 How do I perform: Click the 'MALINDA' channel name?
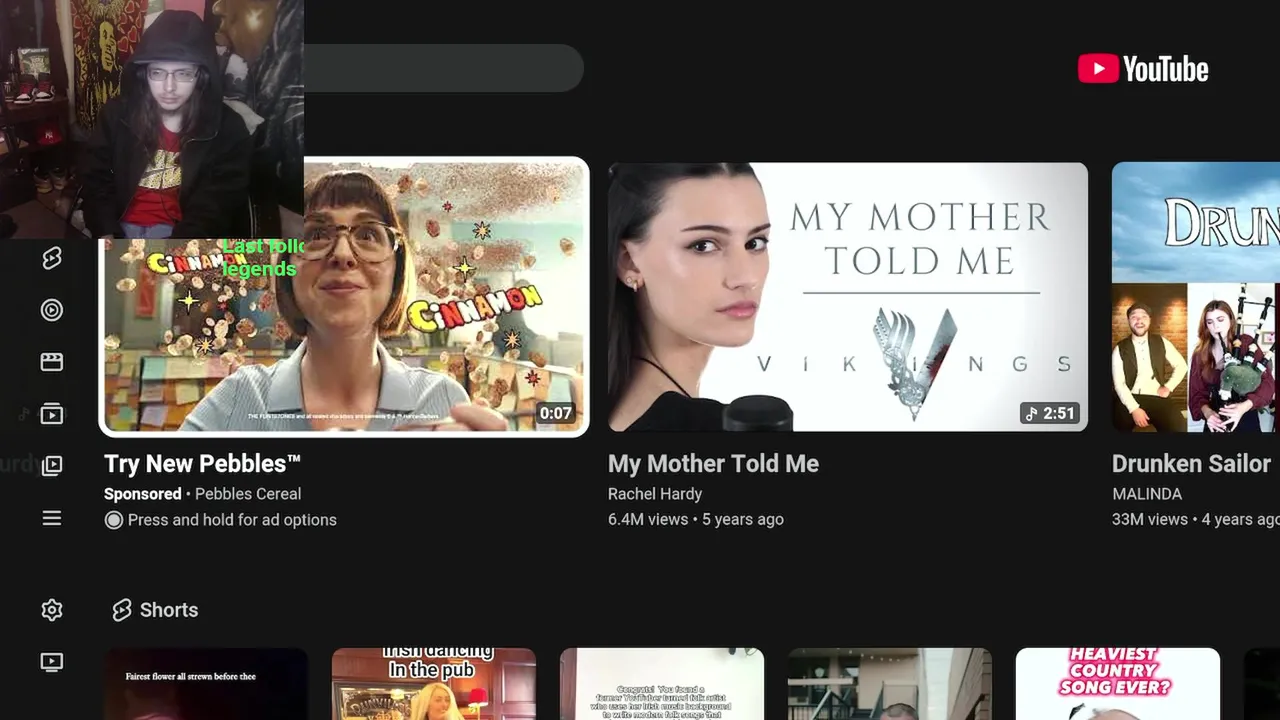[1147, 494]
